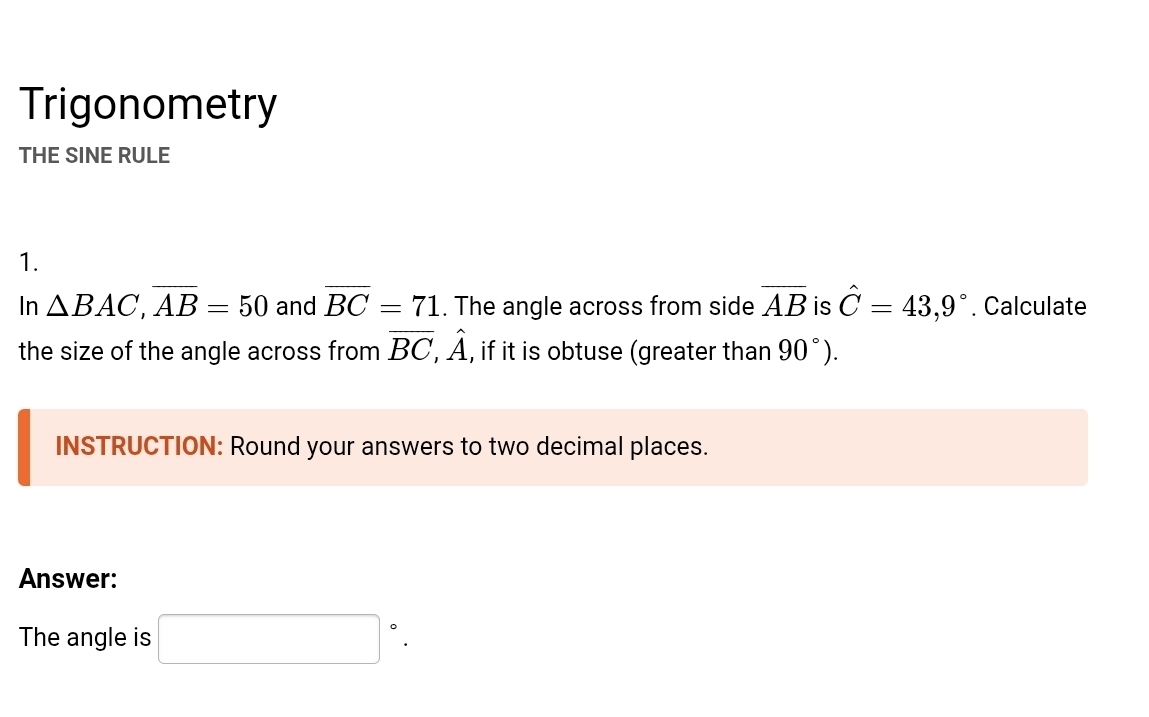Click the THE SINE RULE subheading
This screenshot has width=1149, height=717.
(94, 155)
